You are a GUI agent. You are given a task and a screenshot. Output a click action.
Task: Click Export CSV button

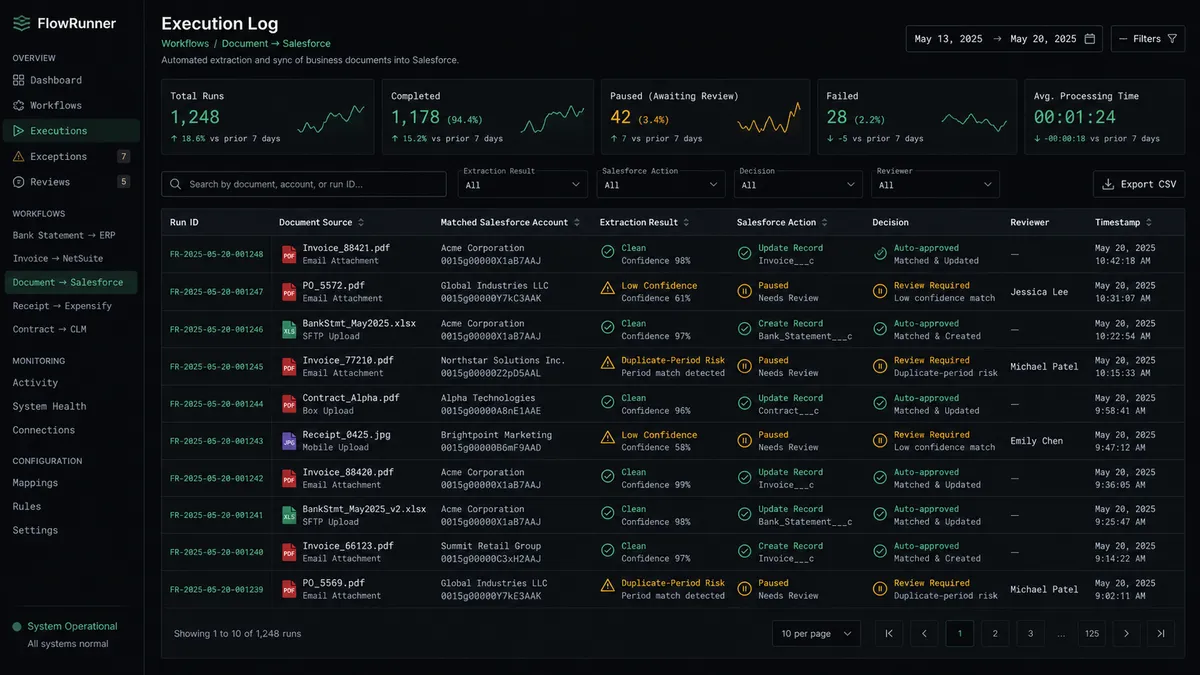[x=1139, y=184]
